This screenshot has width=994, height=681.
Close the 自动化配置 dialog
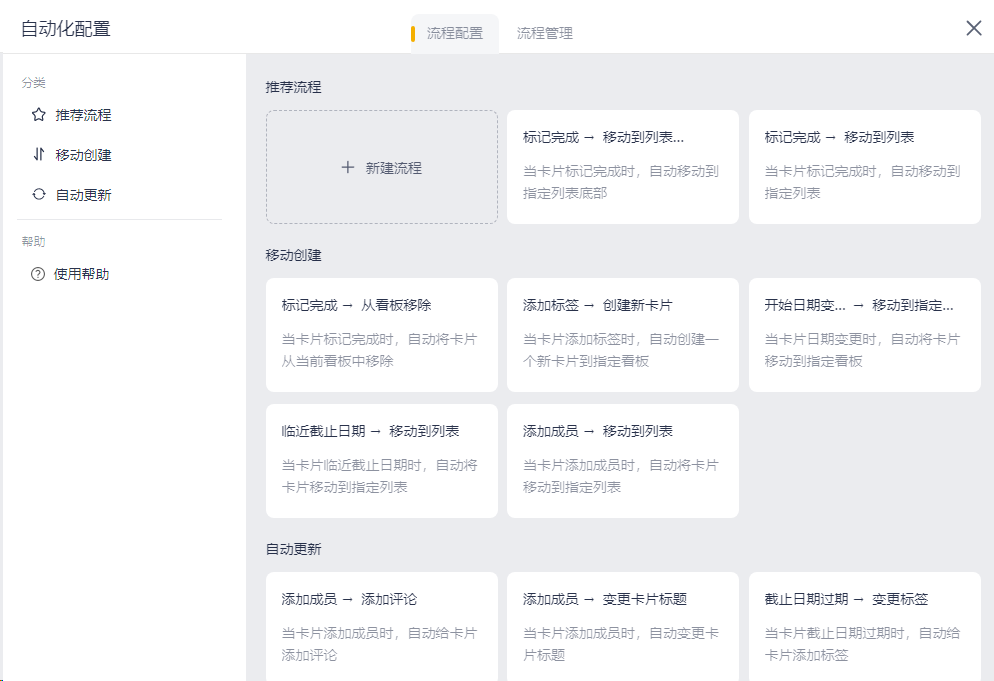(x=973, y=28)
